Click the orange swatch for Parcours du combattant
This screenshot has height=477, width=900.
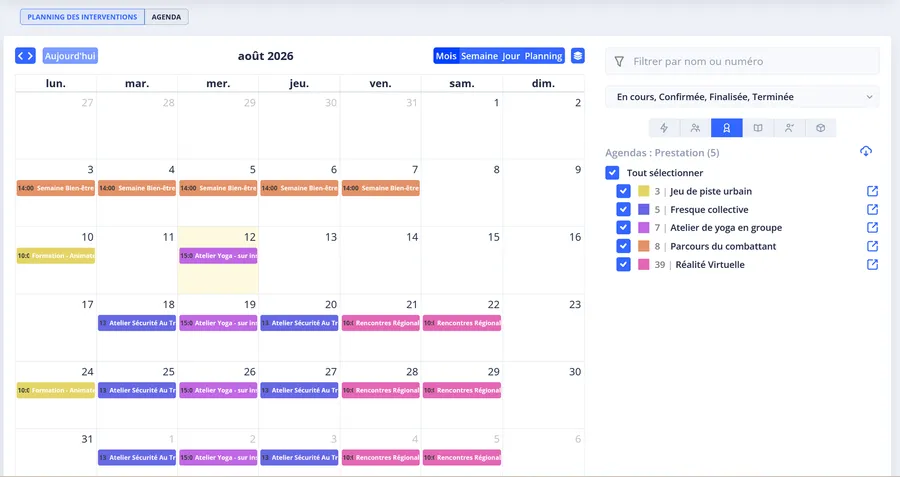tap(643, 246)
